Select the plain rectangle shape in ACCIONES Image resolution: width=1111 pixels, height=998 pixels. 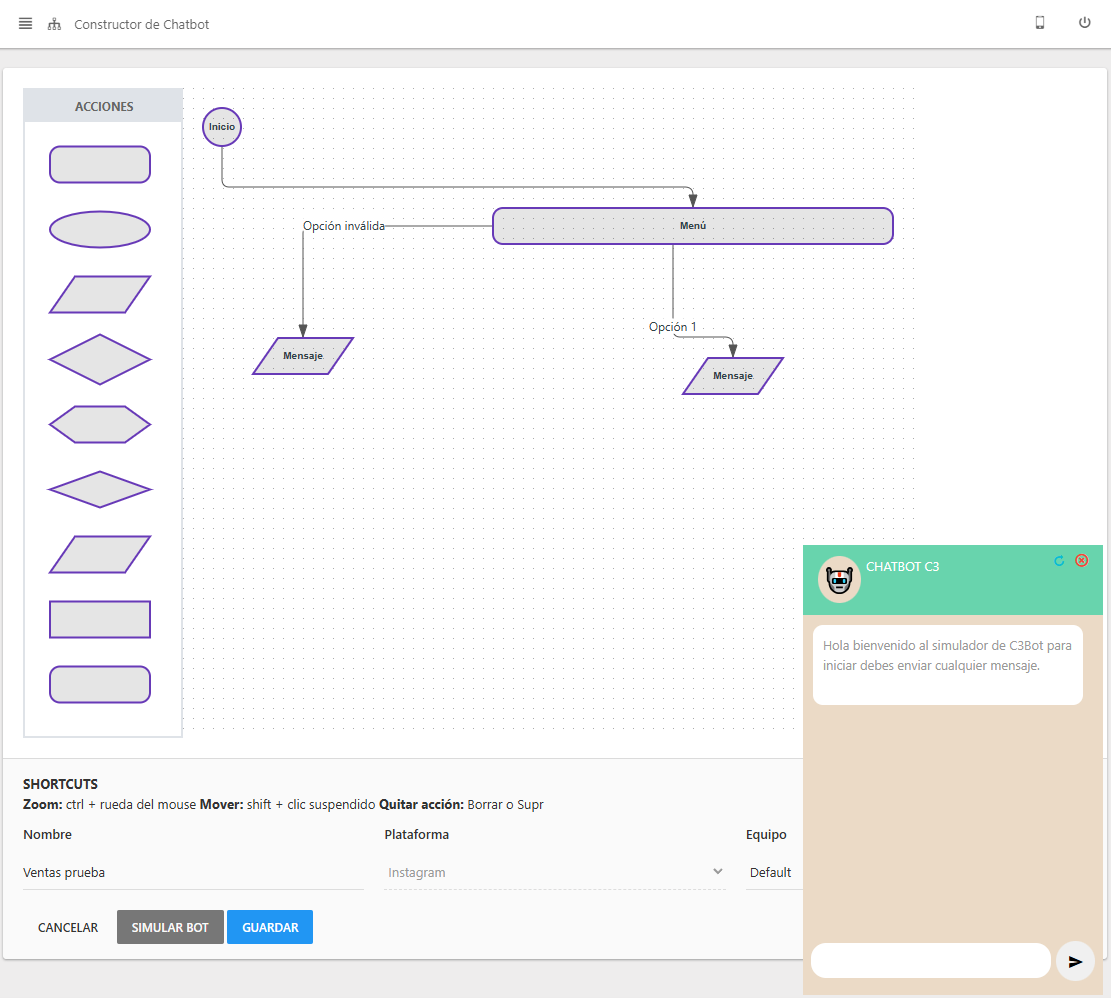click(x=100, y=619)
